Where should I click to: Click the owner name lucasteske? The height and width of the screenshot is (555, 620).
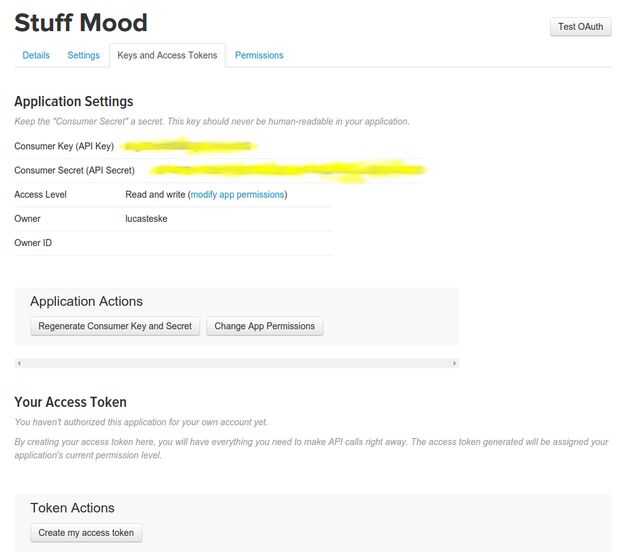tap(147, 218)
